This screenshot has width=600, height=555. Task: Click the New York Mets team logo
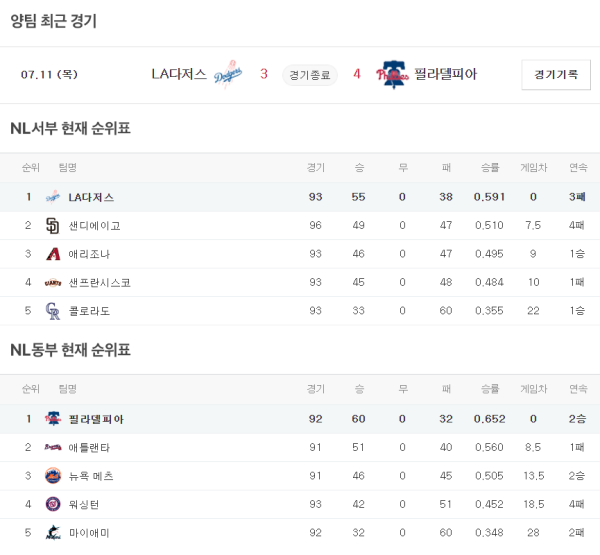click(x=53, y=476)
